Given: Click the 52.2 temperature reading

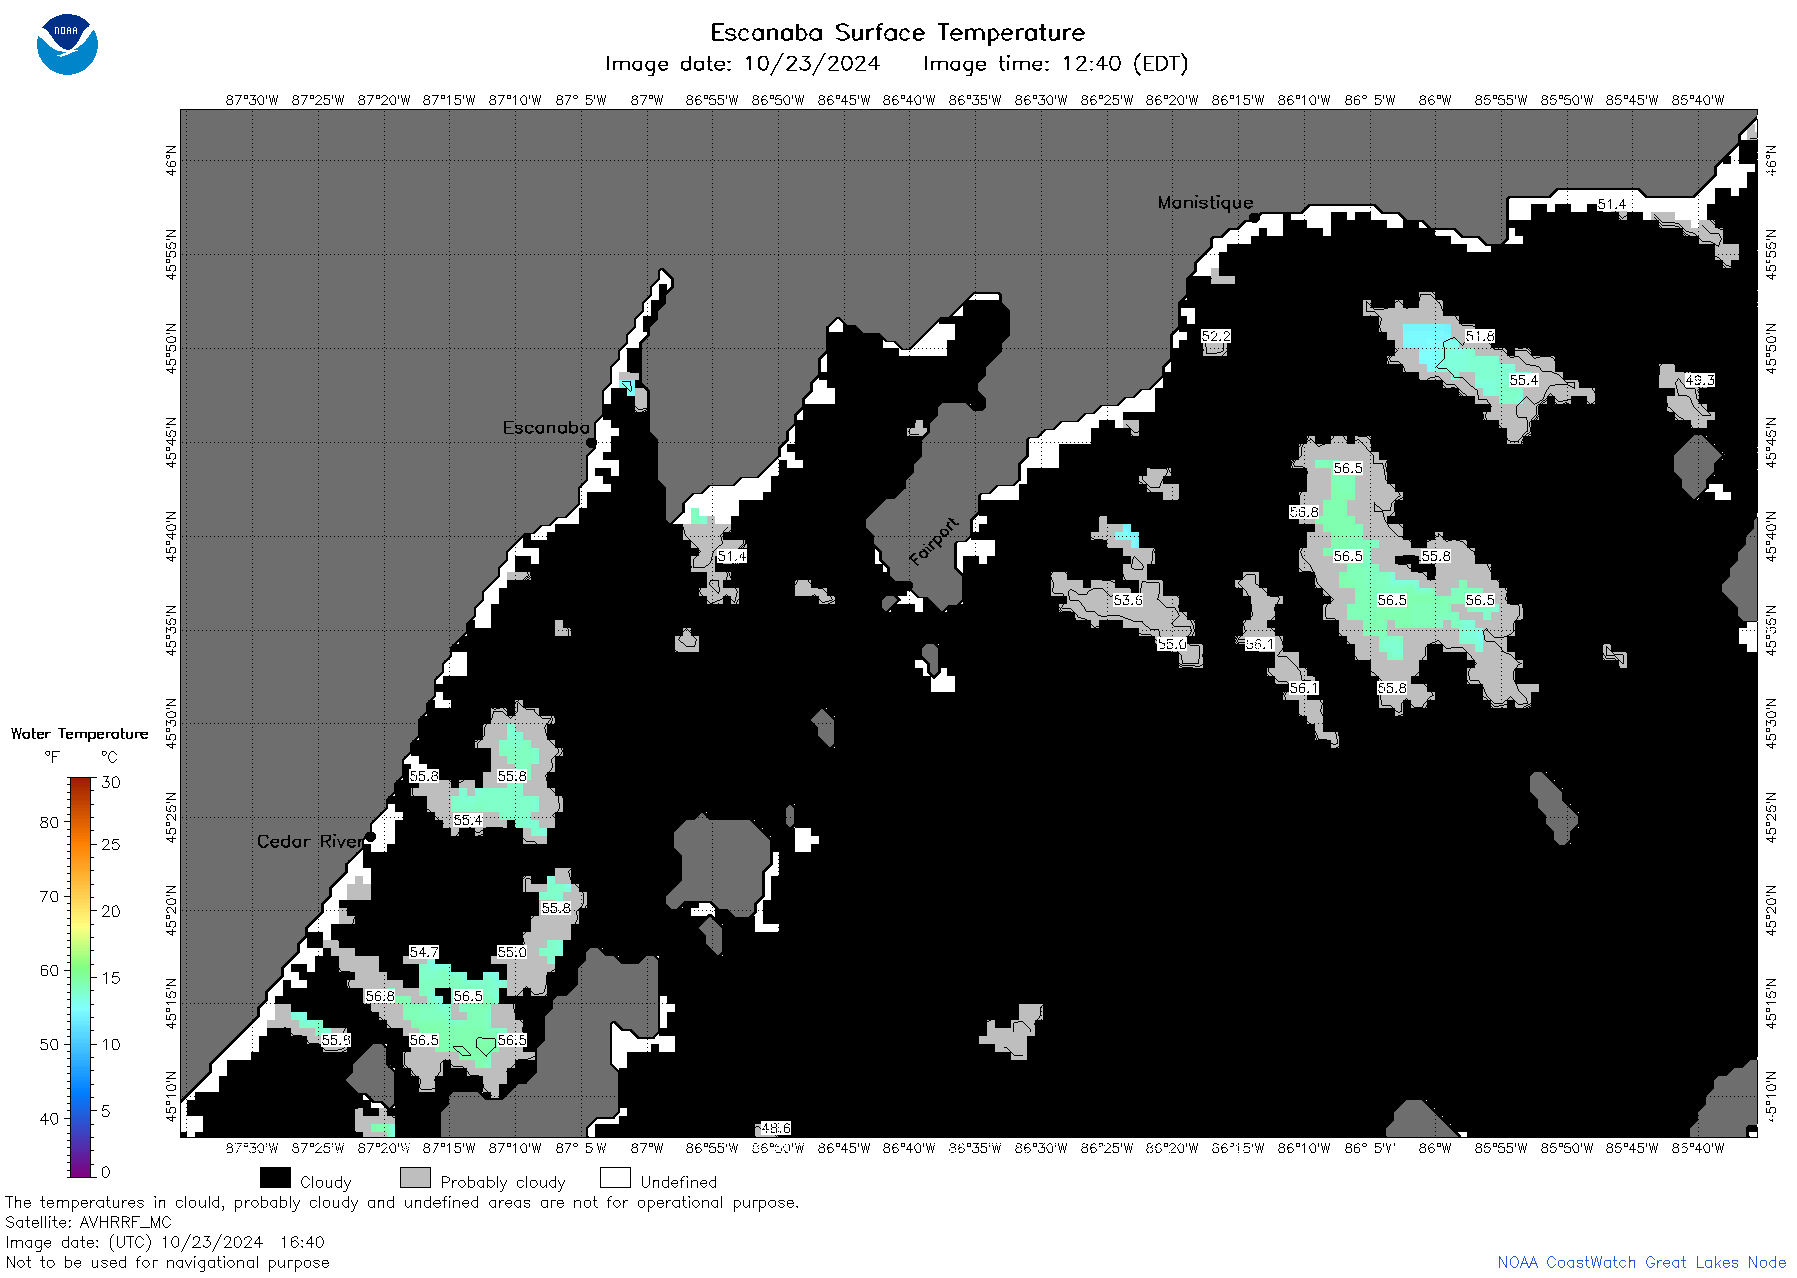Looking at the screenshot, I should (1216, 336).
